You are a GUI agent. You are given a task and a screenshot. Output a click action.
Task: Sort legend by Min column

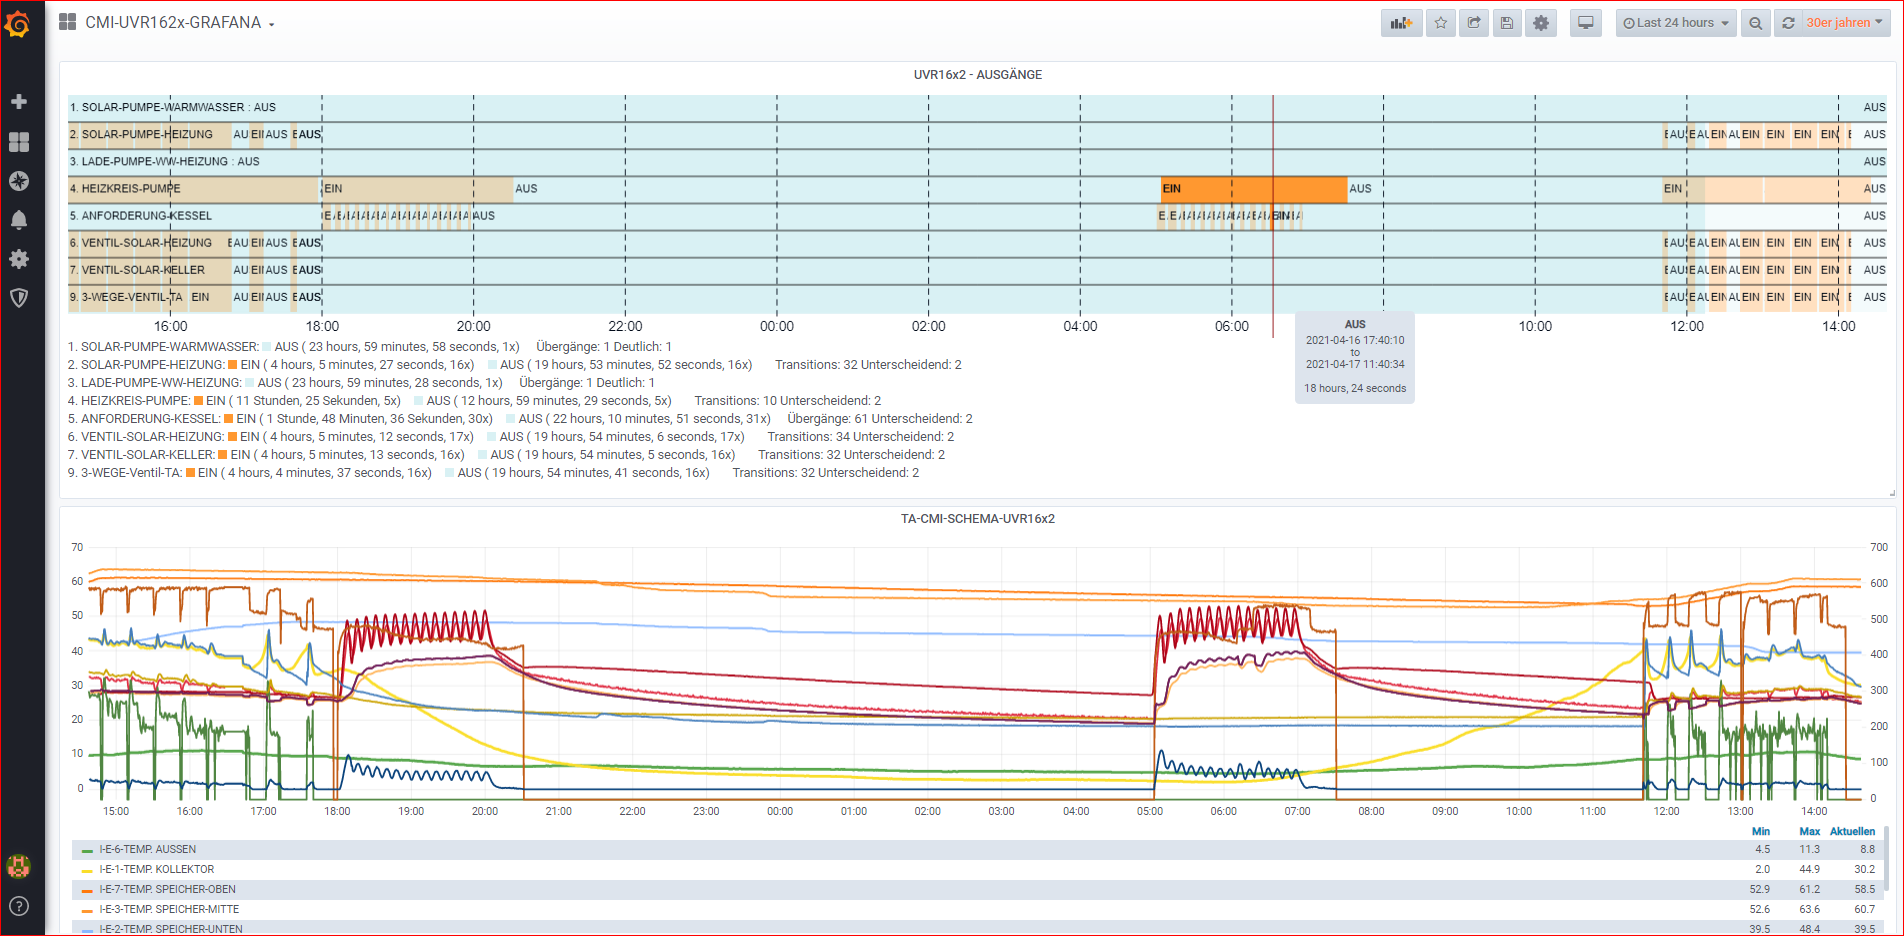[1761, 831]
